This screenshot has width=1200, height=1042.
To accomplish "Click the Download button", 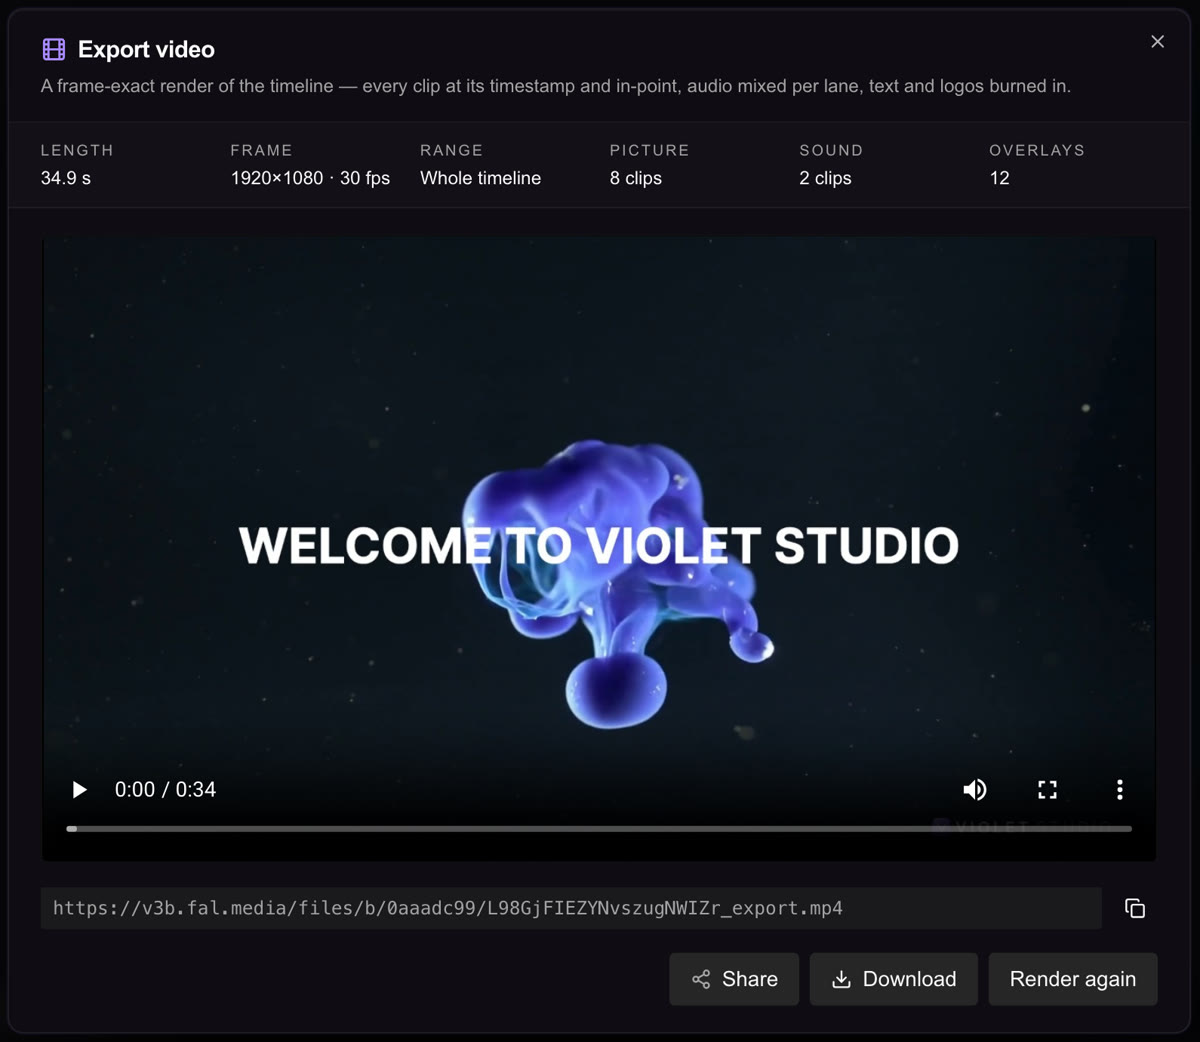I will [x=893, y=979].
